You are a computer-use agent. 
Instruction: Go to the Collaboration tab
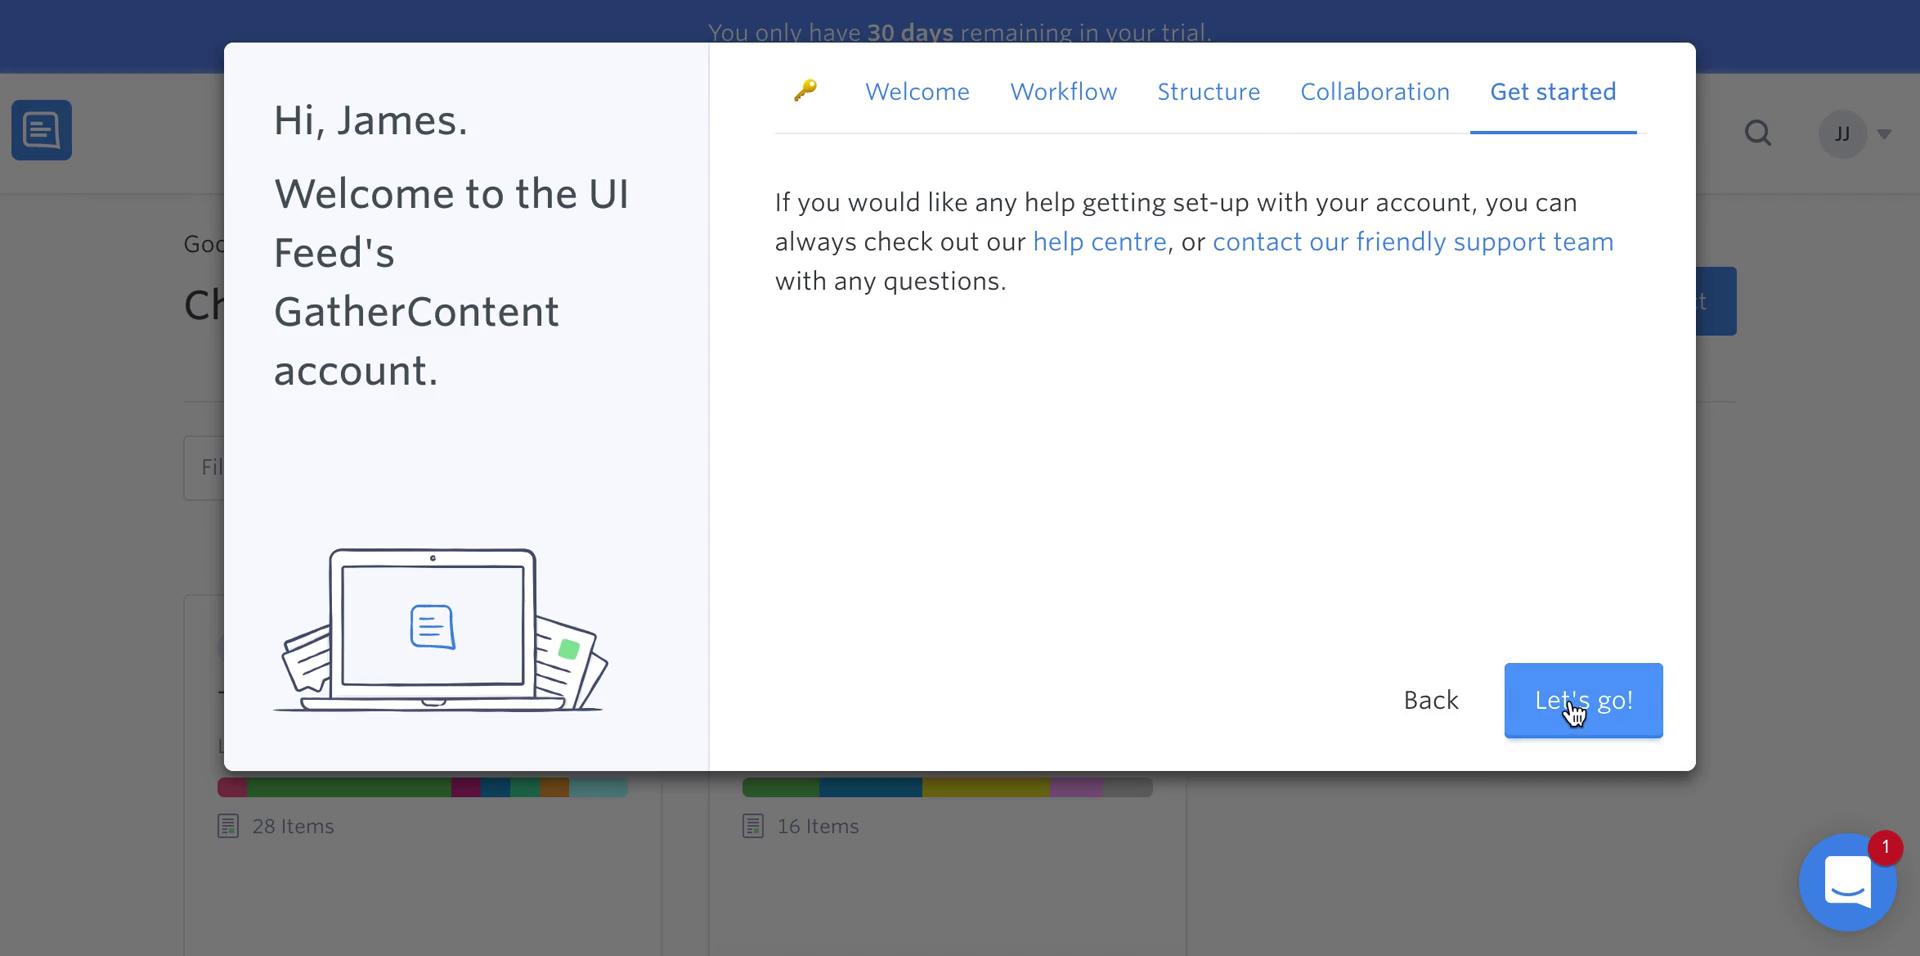tap(1374, 91)
